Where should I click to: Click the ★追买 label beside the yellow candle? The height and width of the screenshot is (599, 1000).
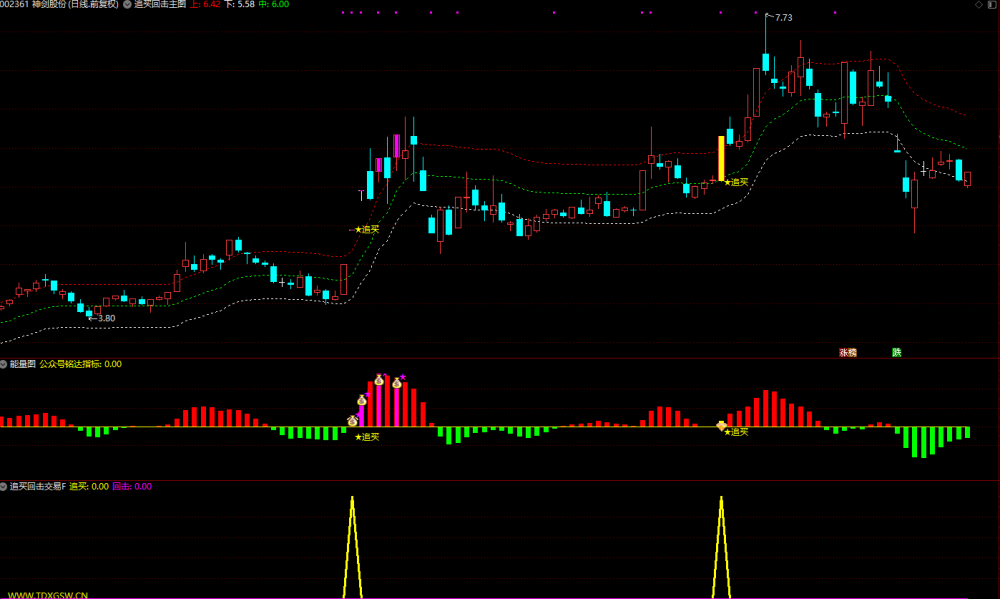(736, 182)
